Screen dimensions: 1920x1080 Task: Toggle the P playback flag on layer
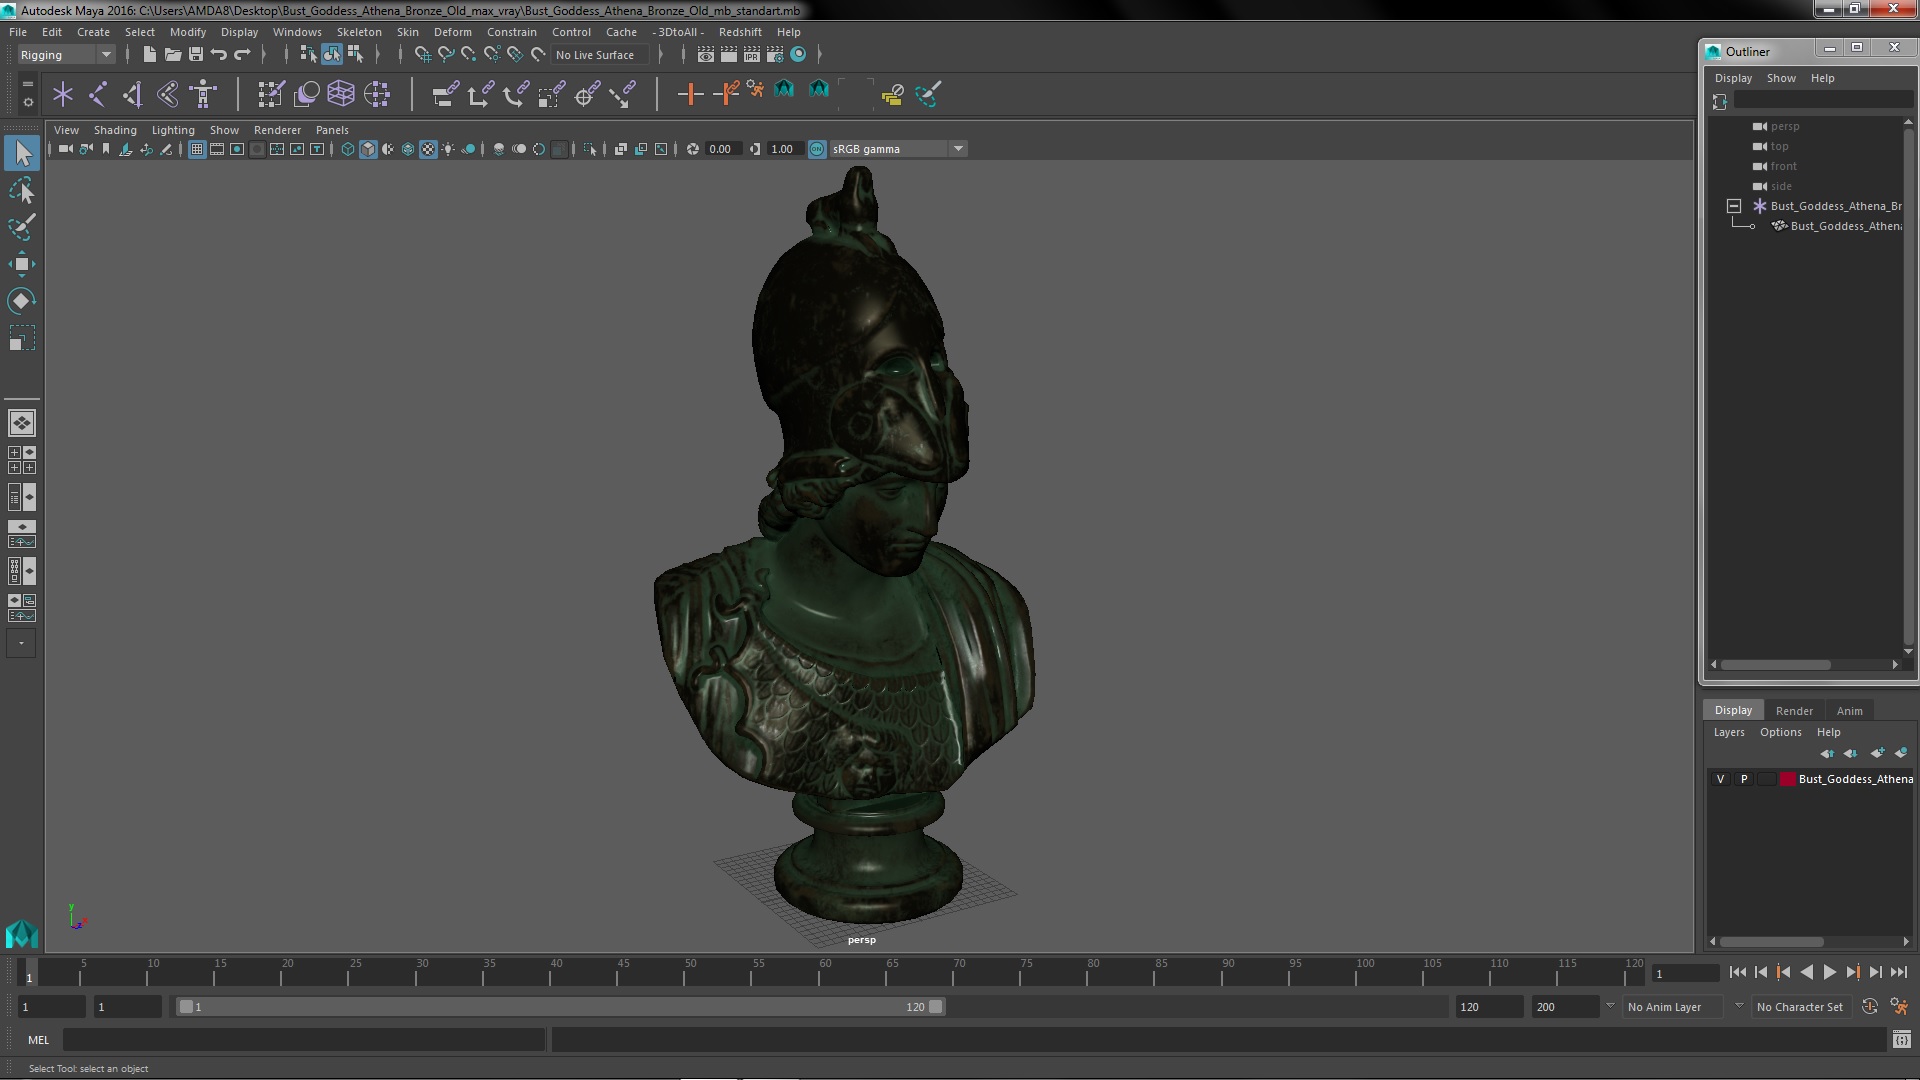(x=1744, y=779)
